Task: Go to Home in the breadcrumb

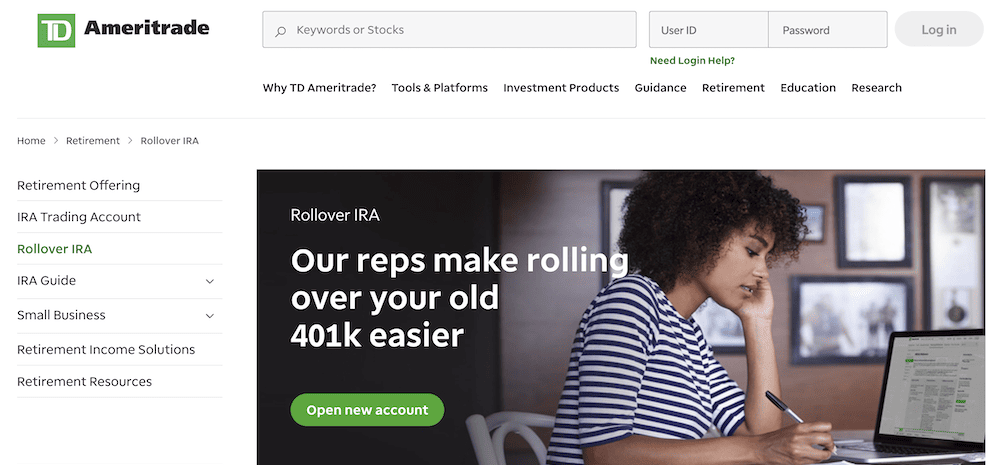Action: pos(31,141)
